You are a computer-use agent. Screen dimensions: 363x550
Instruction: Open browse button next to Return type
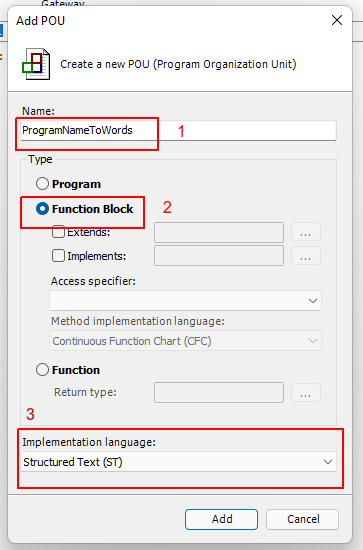coord(305,393)
